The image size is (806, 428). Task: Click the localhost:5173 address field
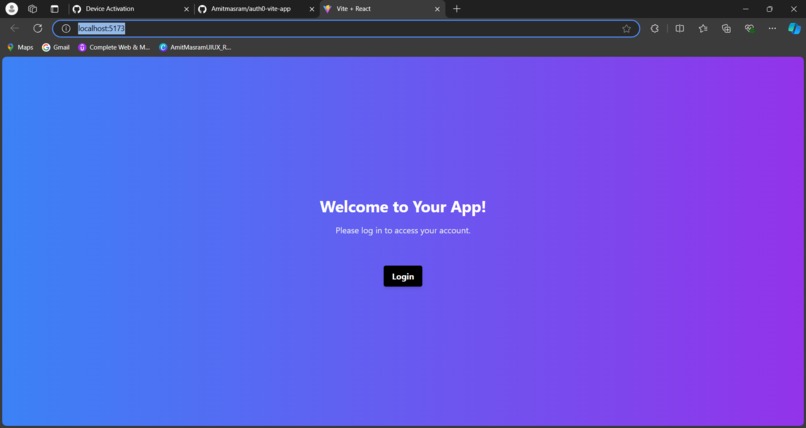346,29
